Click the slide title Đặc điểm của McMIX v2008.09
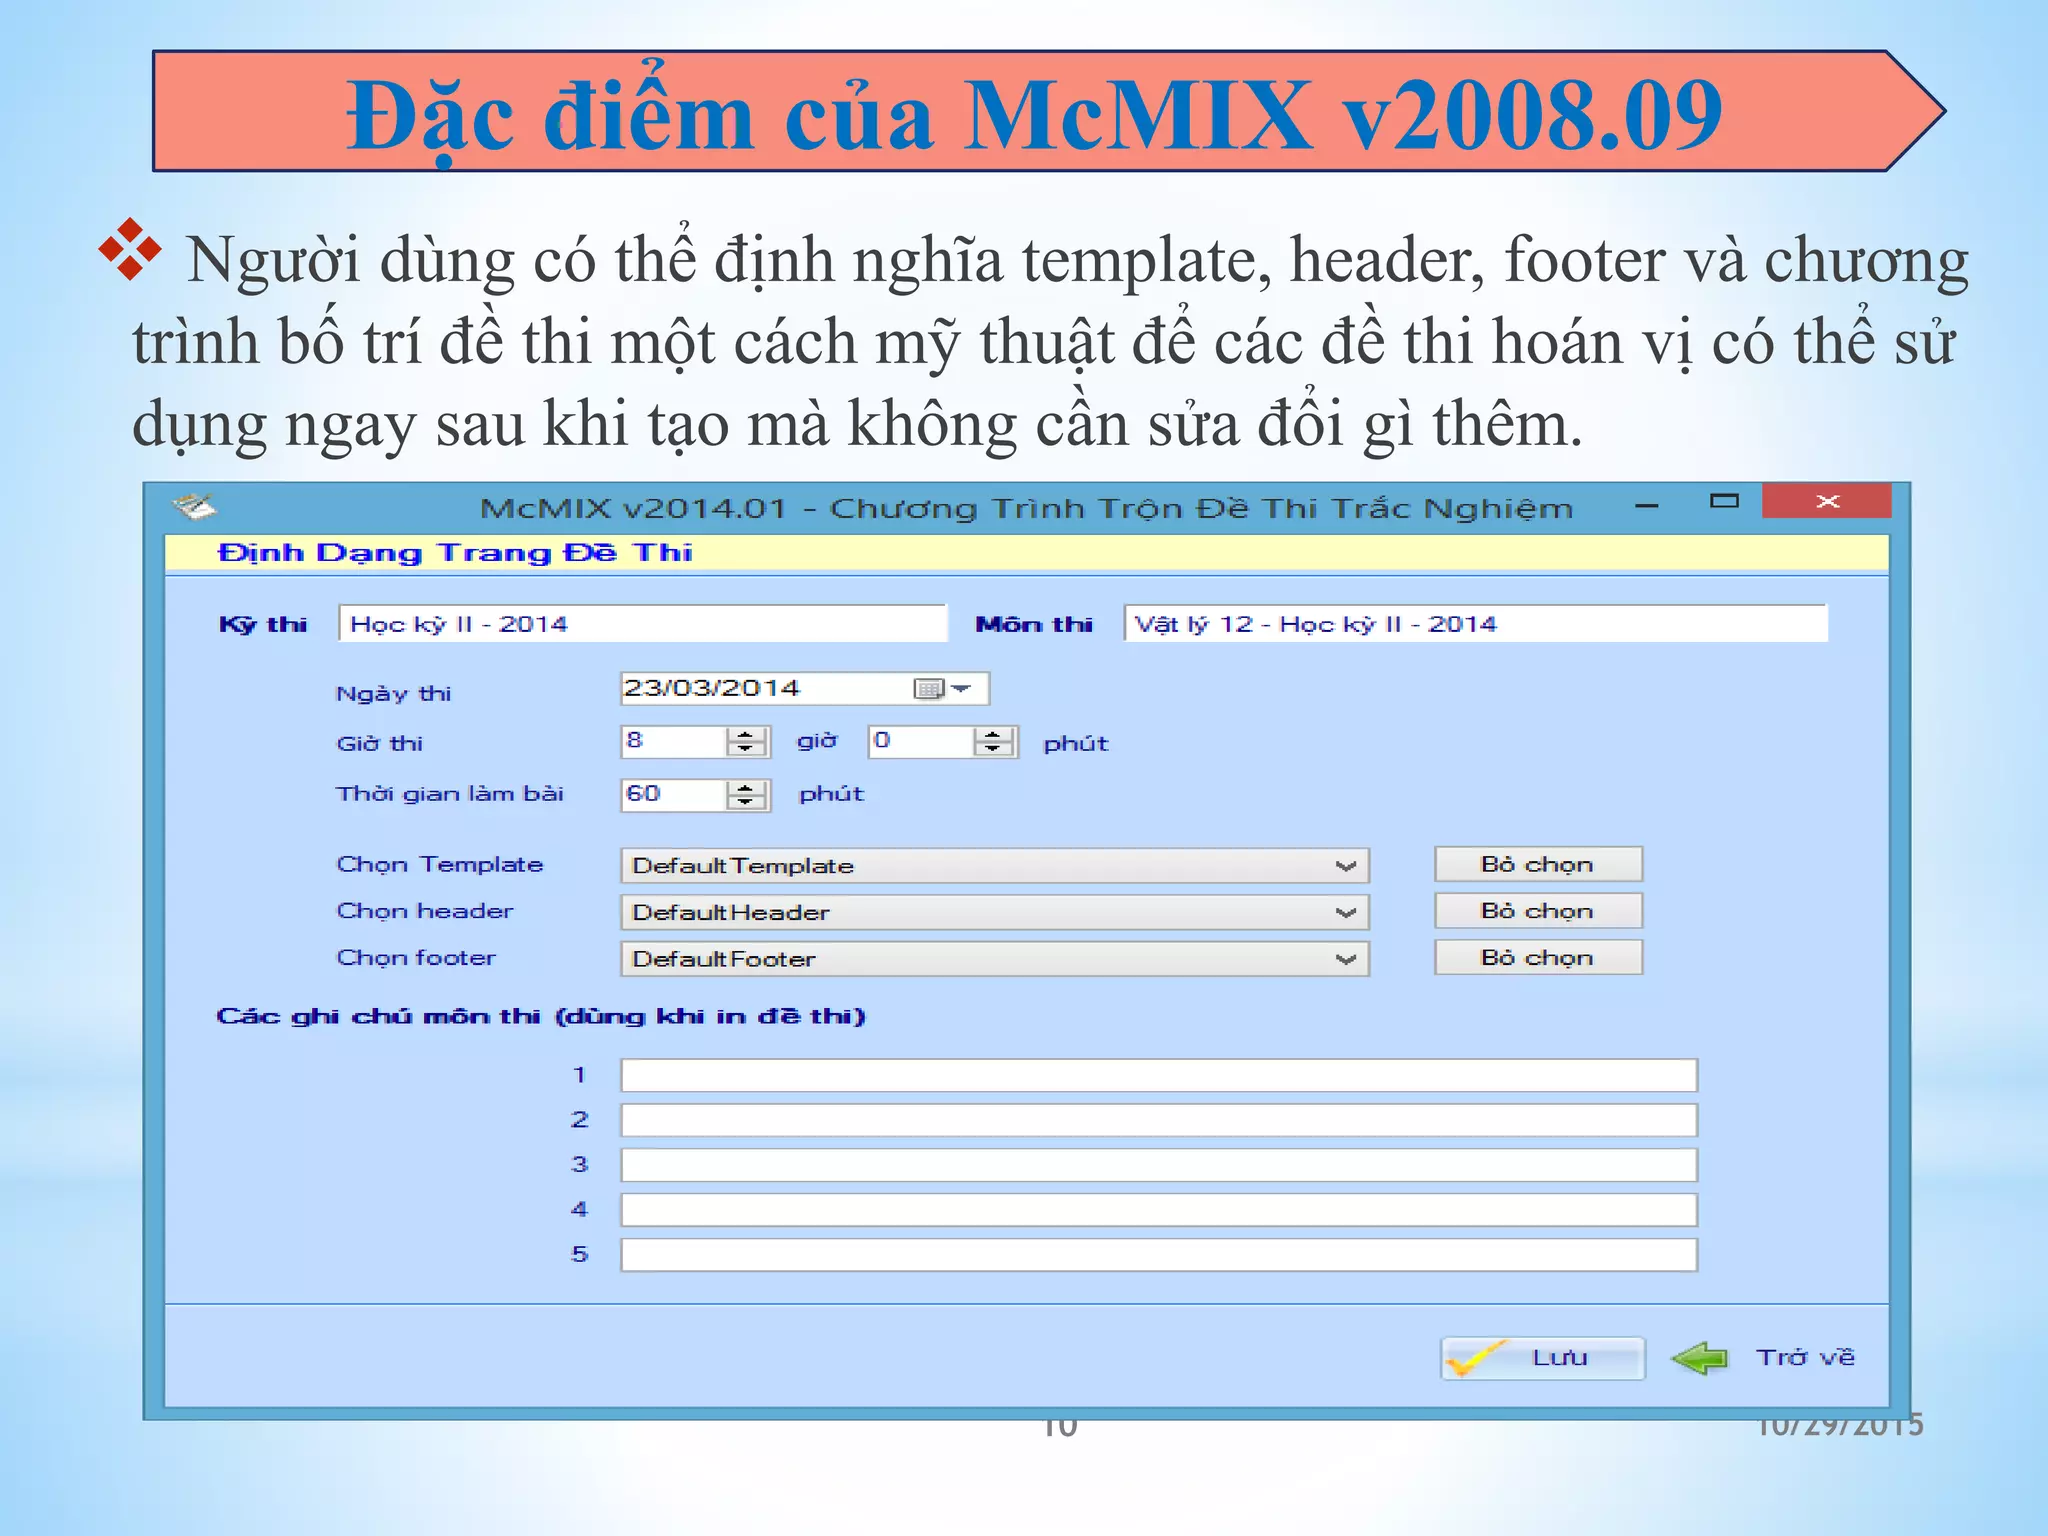The height and width of the screenshot is (1536, 2048). pyautogui.click(x=1034, y=116)
